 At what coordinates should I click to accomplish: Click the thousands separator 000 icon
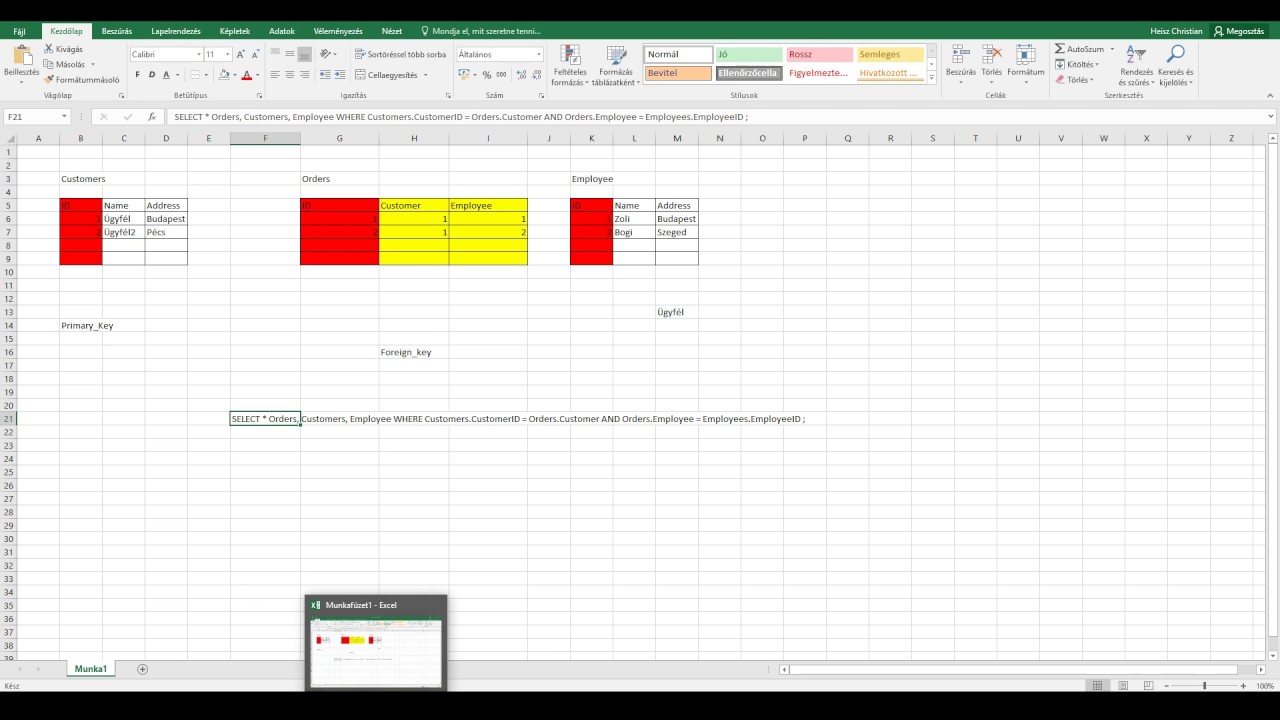click(x=501, y=75)
